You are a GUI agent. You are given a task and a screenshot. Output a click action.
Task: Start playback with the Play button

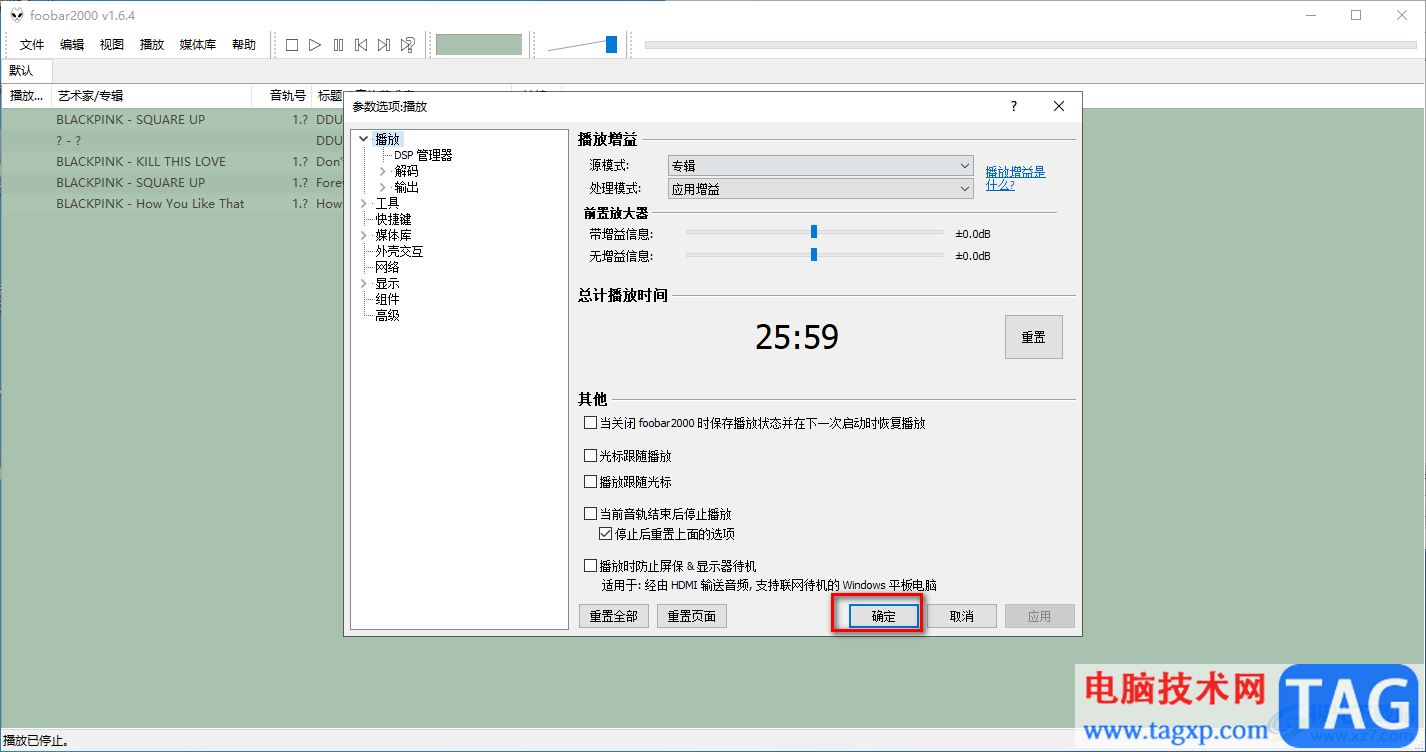pos(315,45)
